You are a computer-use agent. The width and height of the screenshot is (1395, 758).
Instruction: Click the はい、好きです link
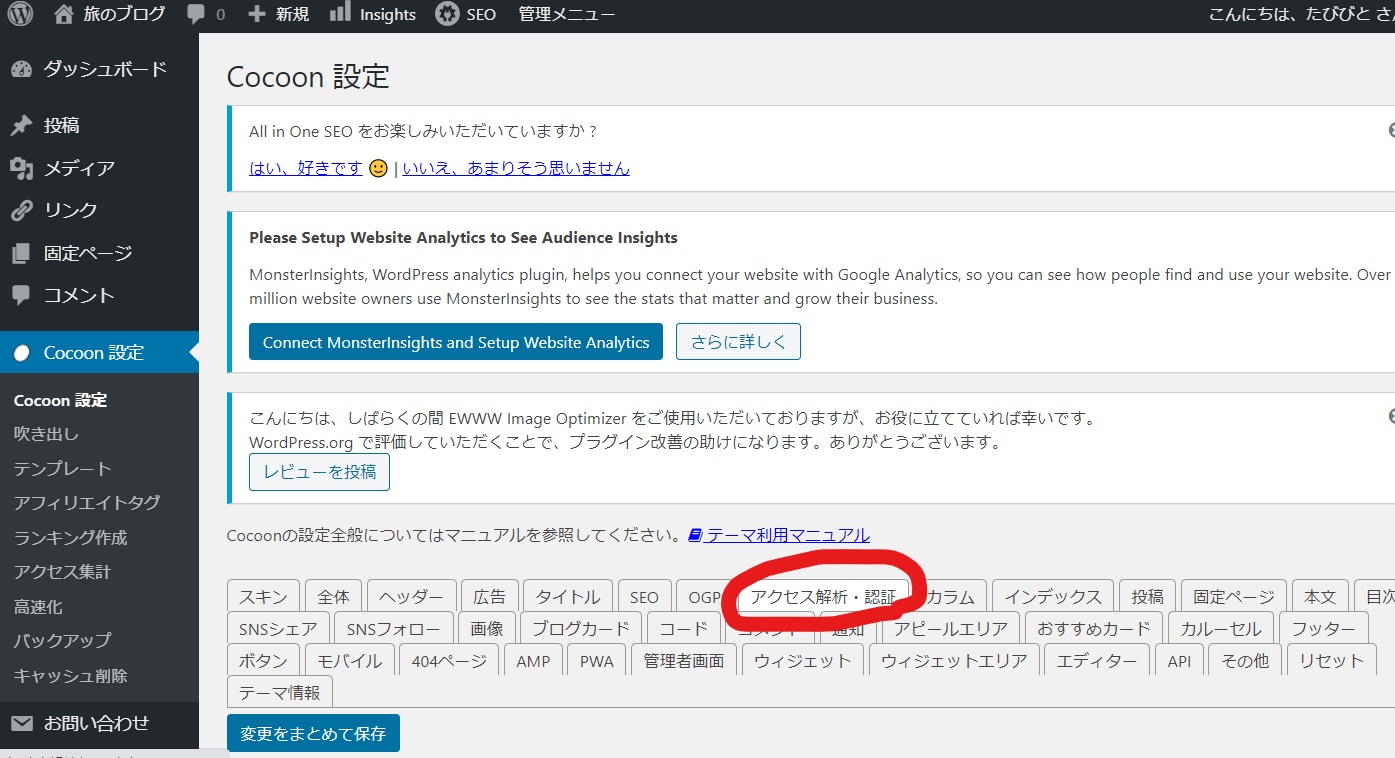306,168
